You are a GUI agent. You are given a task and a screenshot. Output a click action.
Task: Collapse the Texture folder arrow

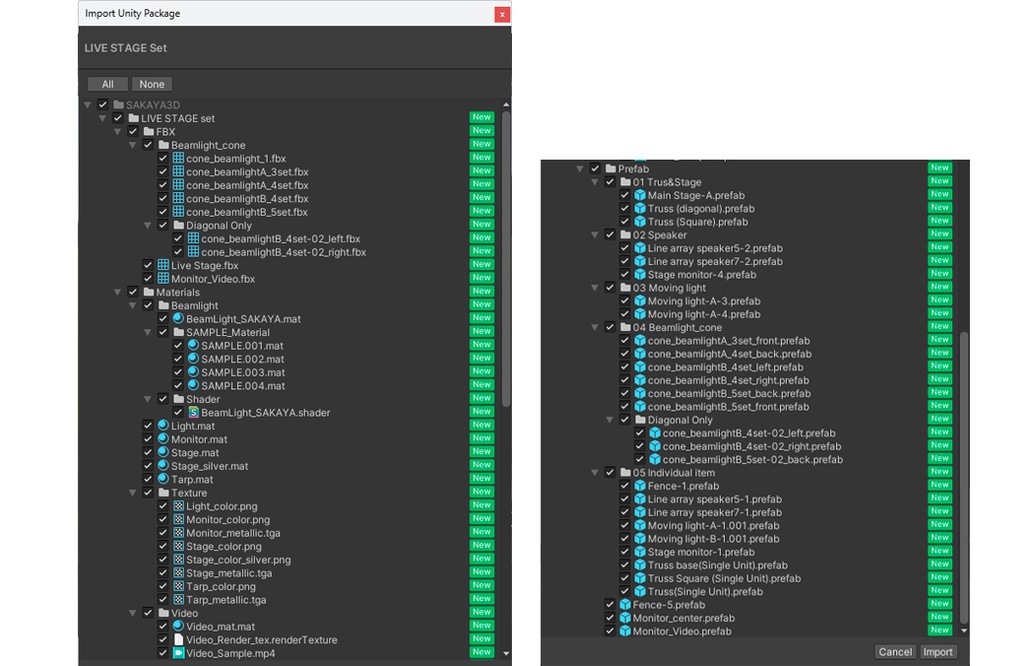(133, 492)
